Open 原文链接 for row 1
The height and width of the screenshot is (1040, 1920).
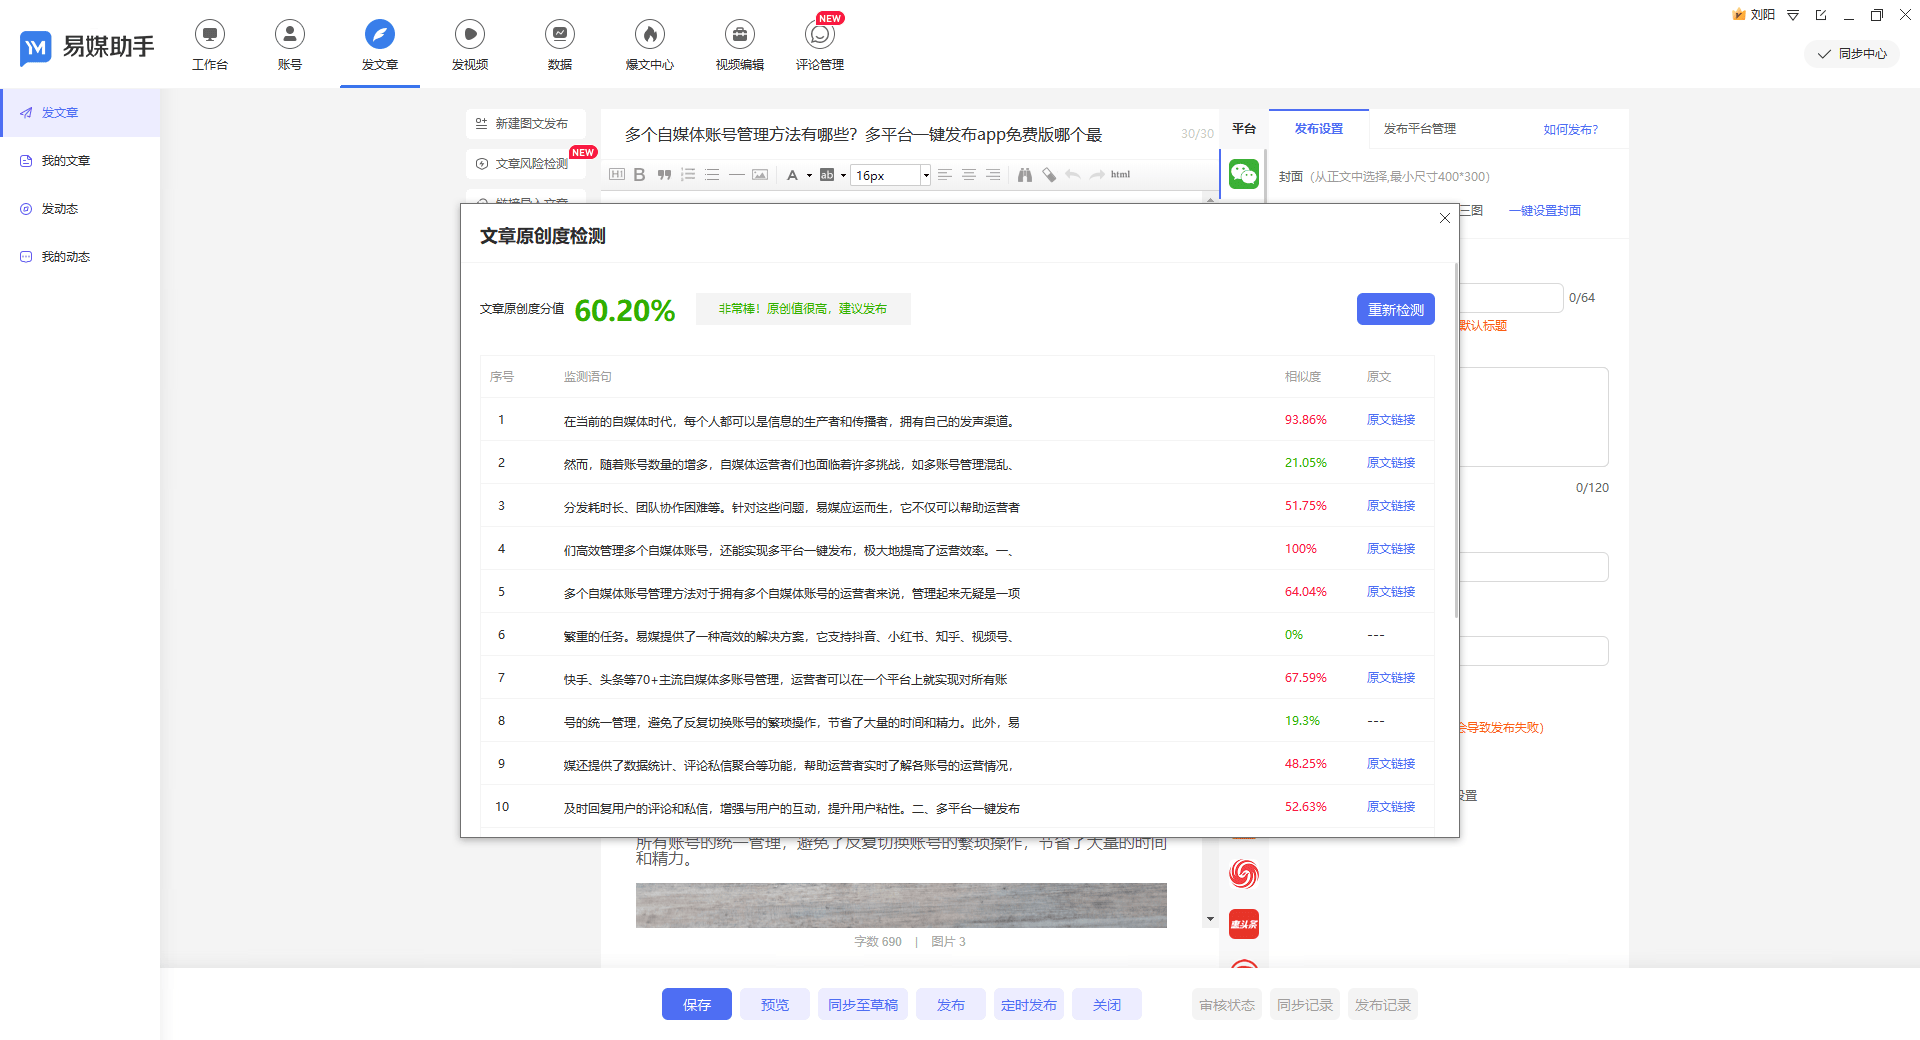[x=1391, y=420]
